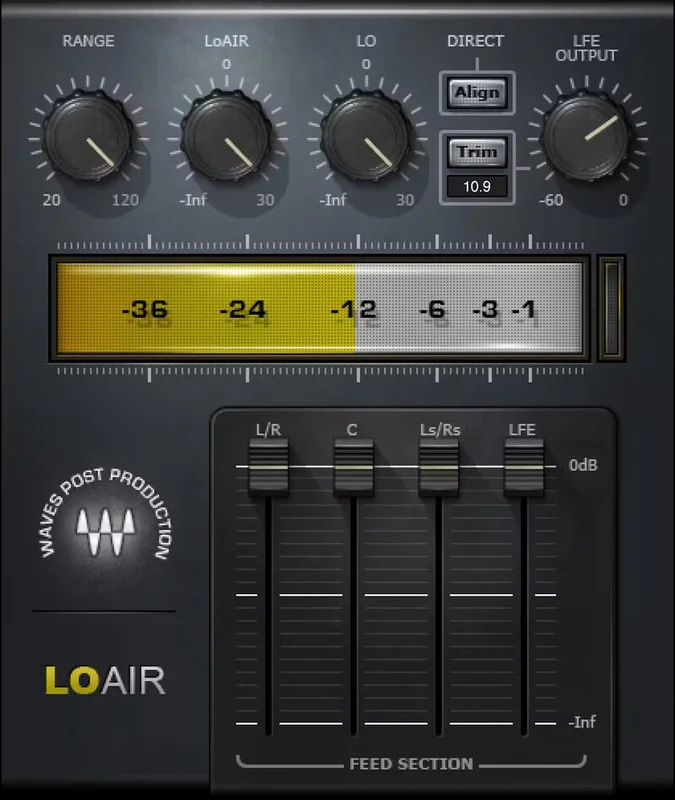The width and height of the screenshot is (675, 800).
Task: Click the LO knob
Action: (x=366, y=135)
